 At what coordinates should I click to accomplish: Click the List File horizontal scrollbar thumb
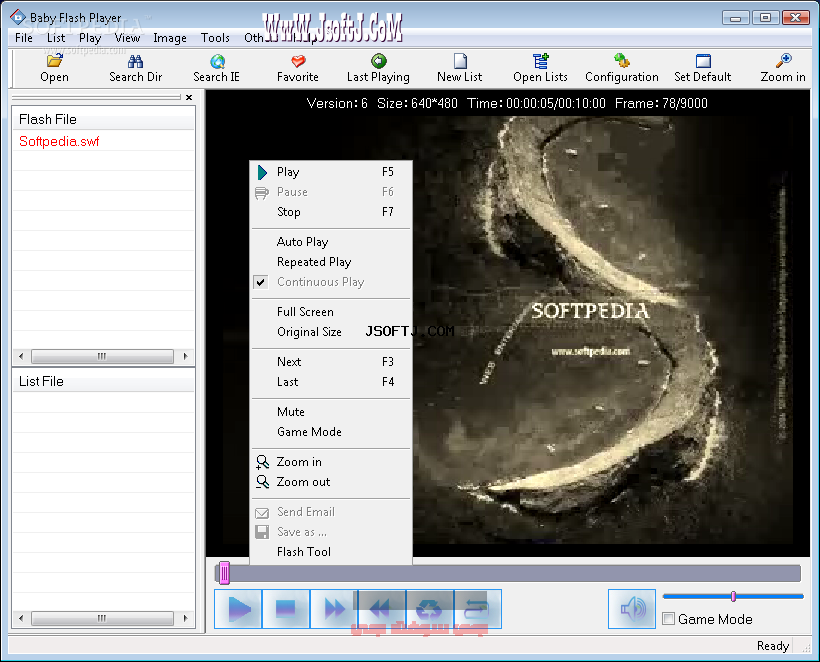click(x=102, y=618)
